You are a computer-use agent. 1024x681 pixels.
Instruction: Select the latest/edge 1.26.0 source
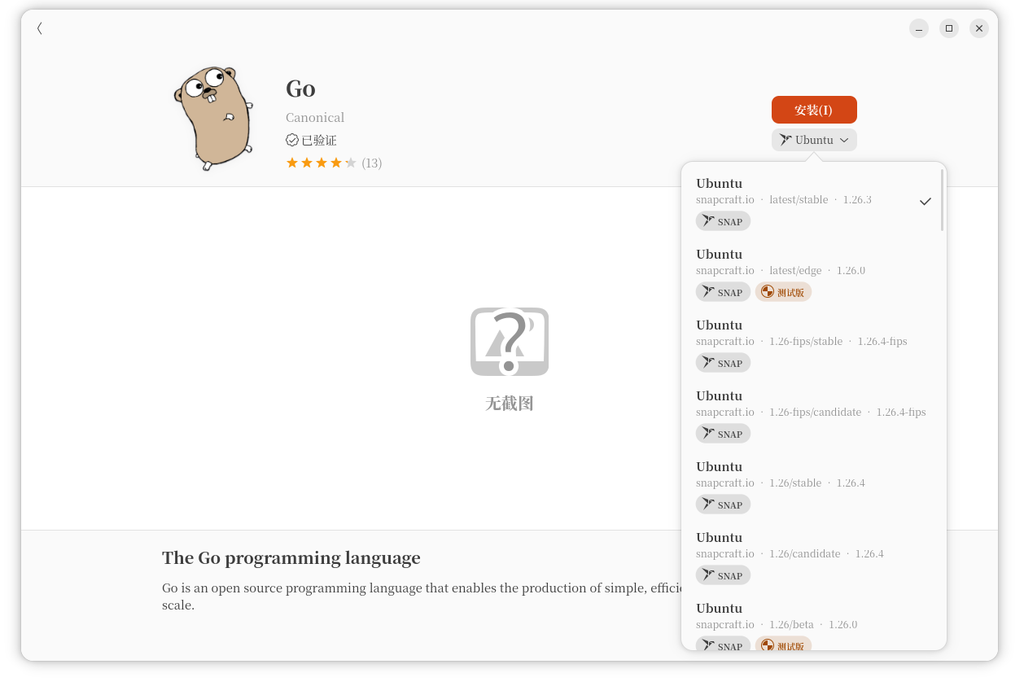[x=814, y=273]
